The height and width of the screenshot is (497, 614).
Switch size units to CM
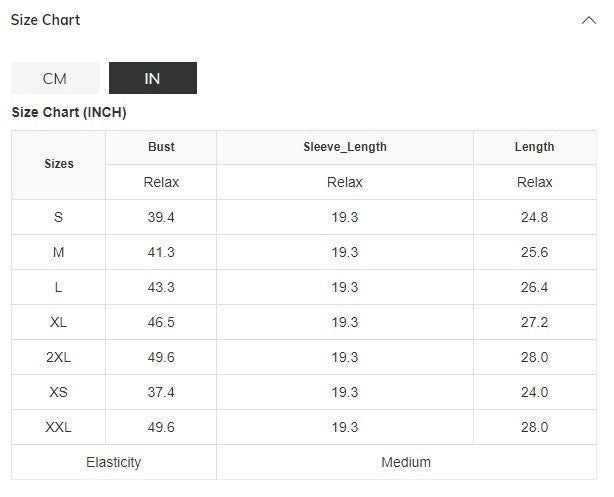pos(55,78)
